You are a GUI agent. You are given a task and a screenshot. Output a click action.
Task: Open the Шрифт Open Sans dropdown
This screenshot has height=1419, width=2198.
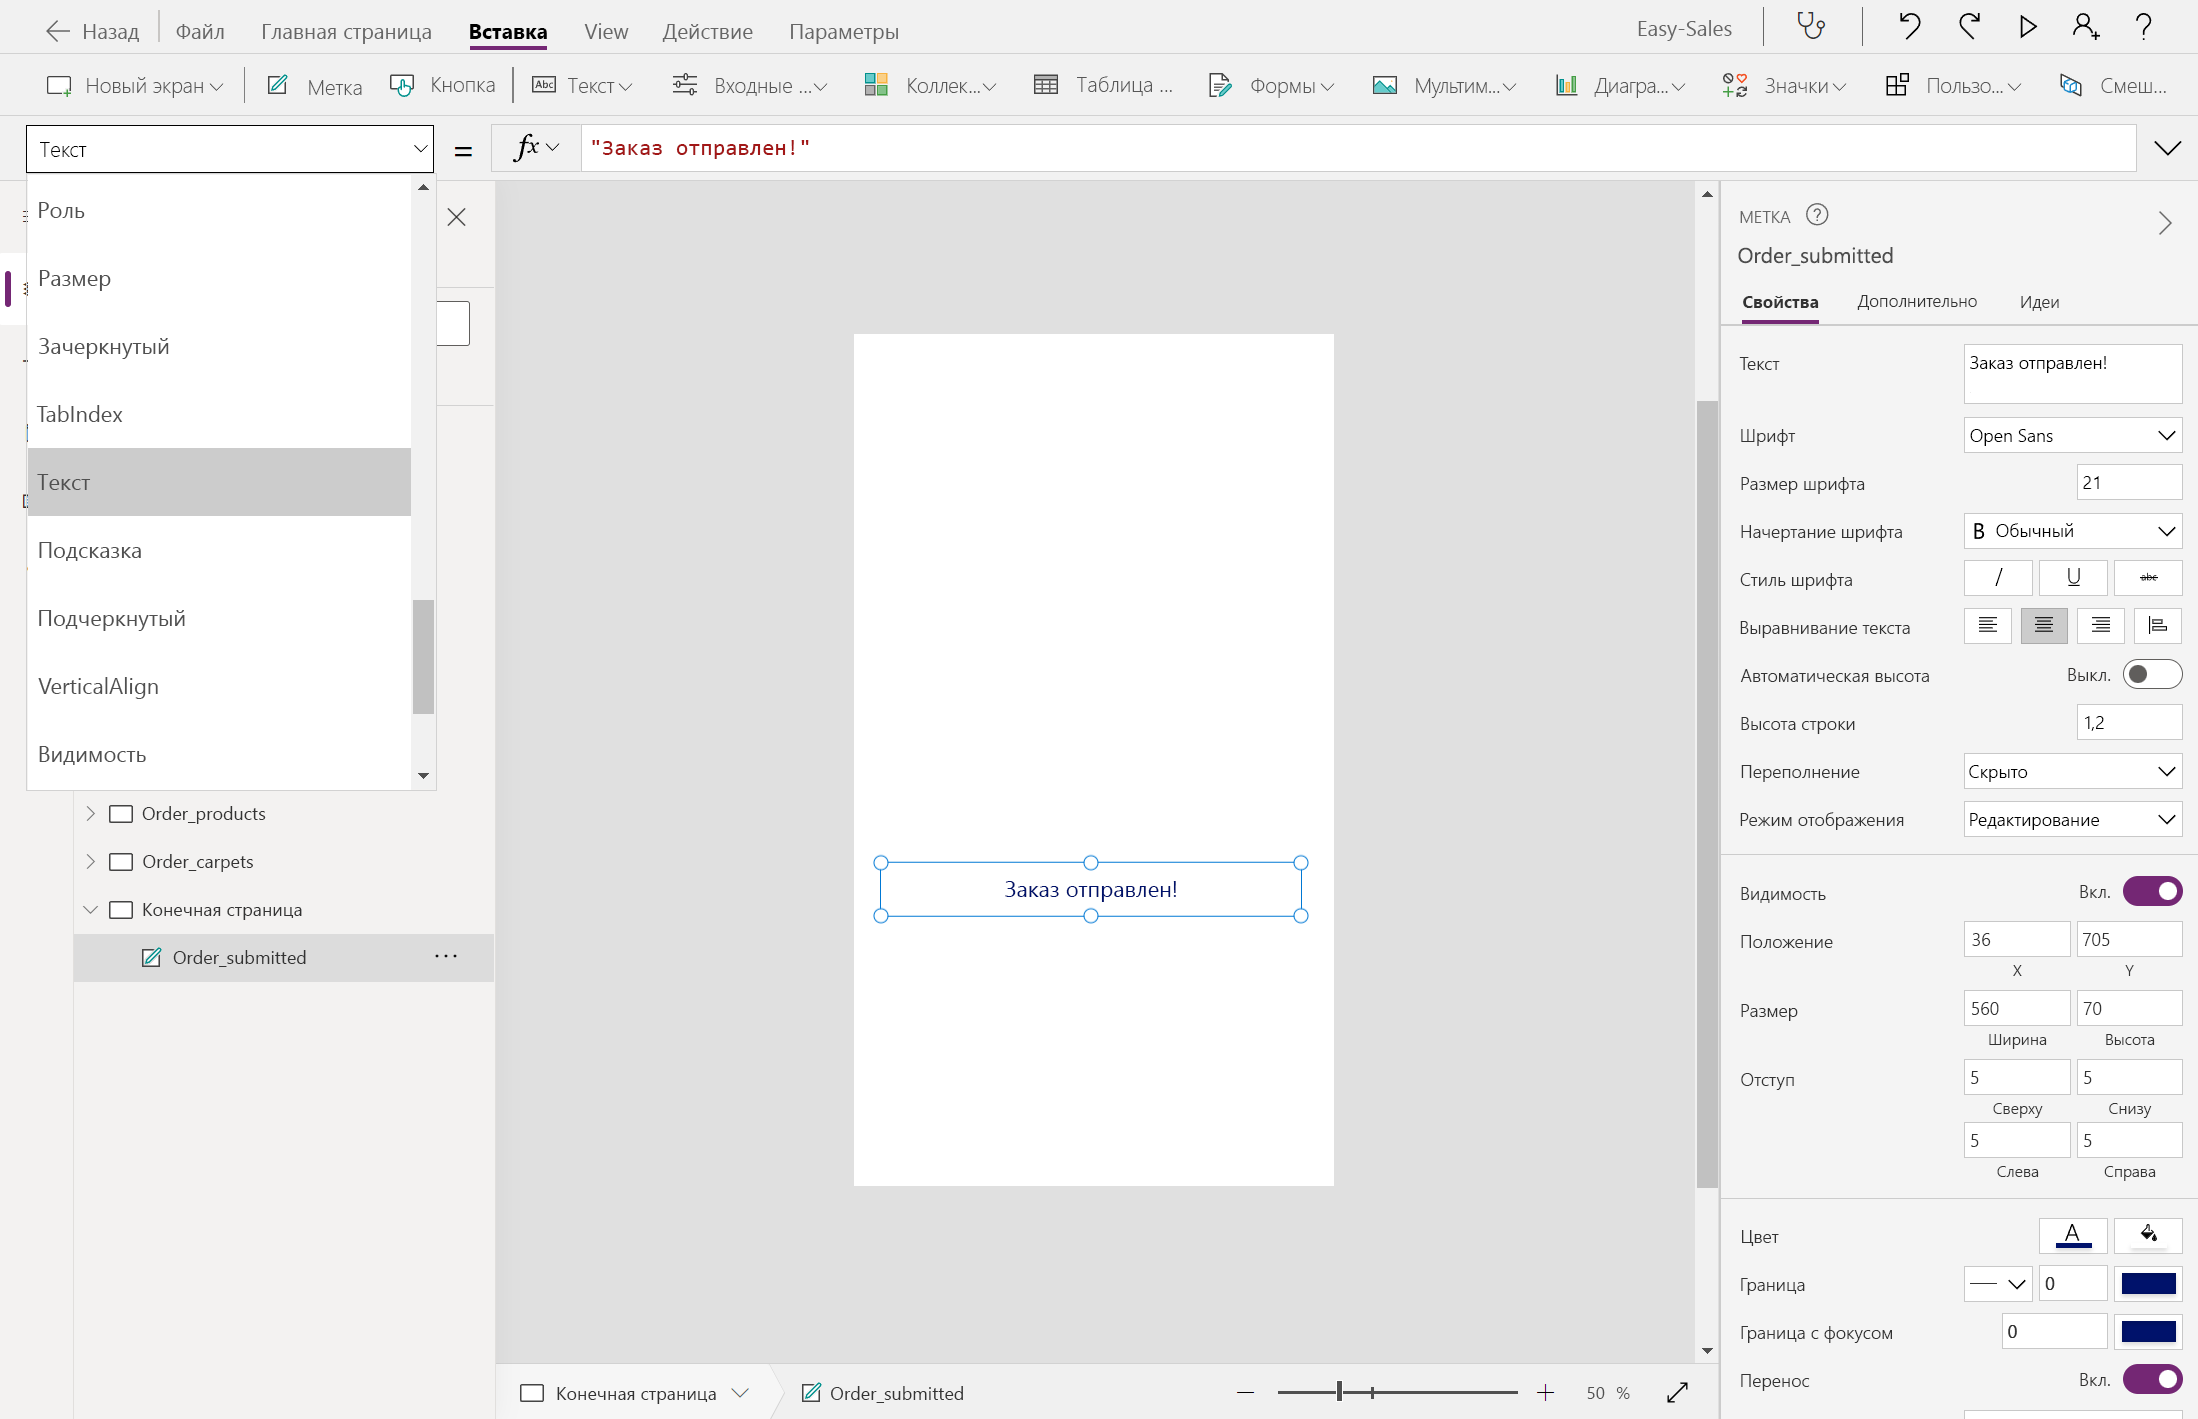2072,436
